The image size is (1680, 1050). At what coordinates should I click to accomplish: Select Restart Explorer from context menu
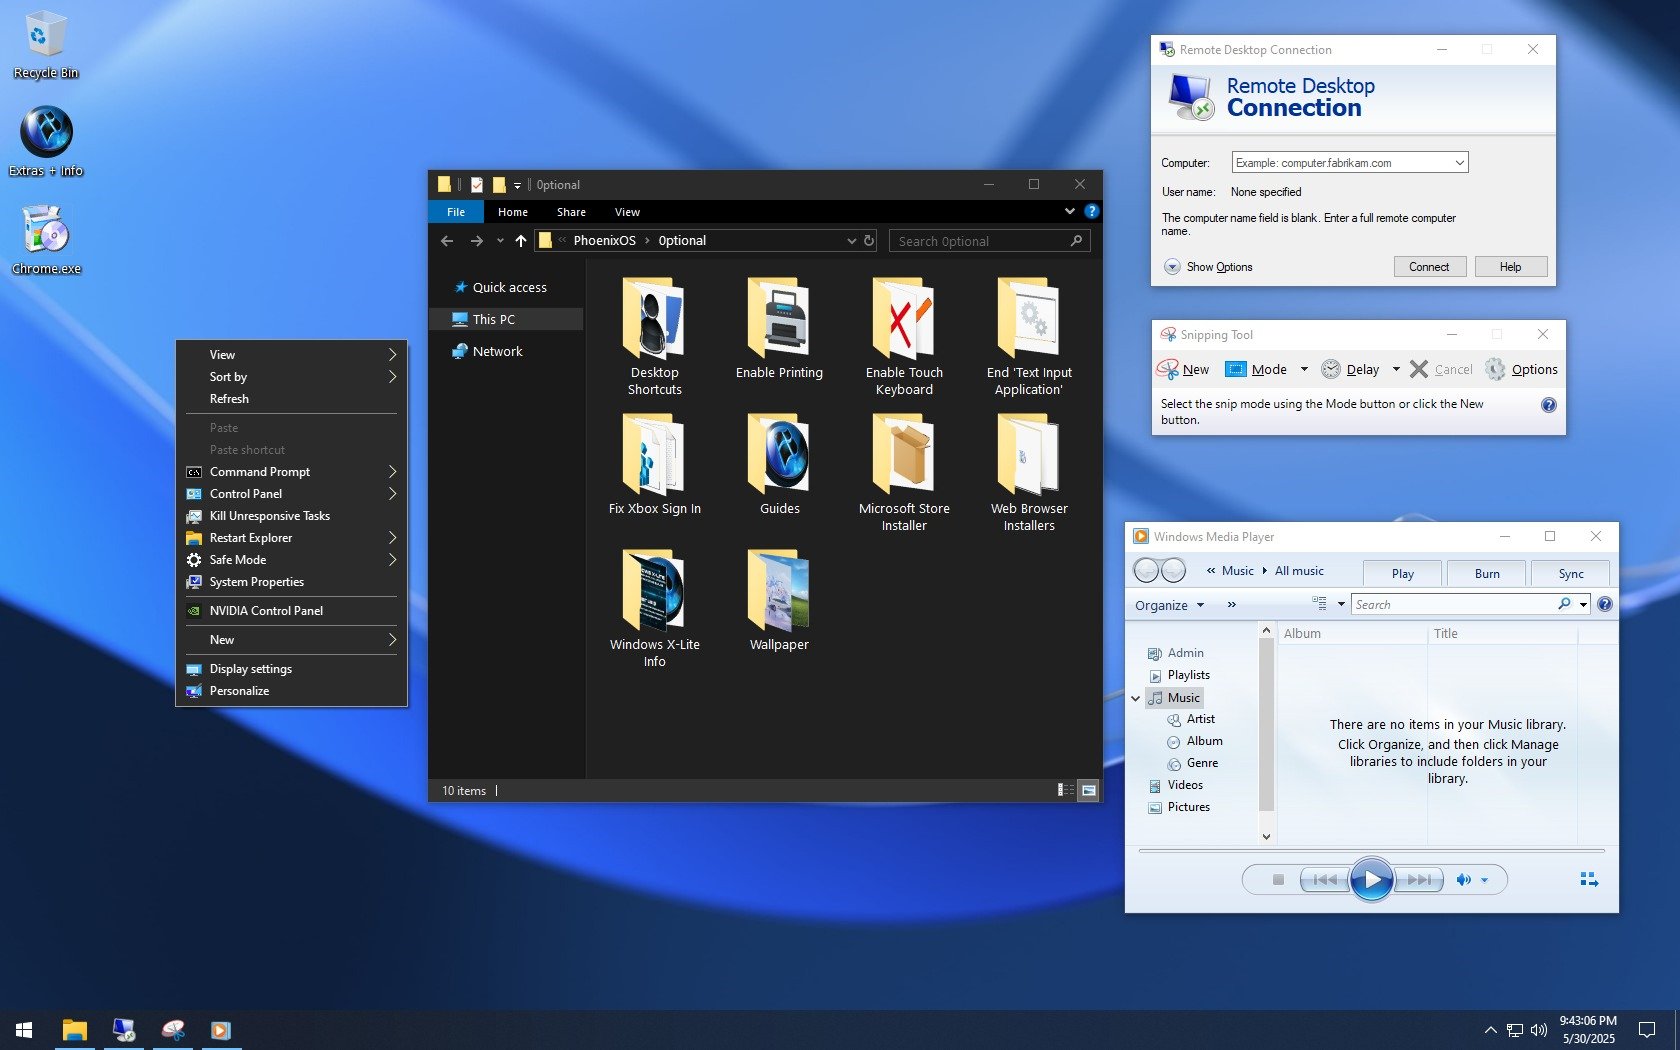click(251, 538)
